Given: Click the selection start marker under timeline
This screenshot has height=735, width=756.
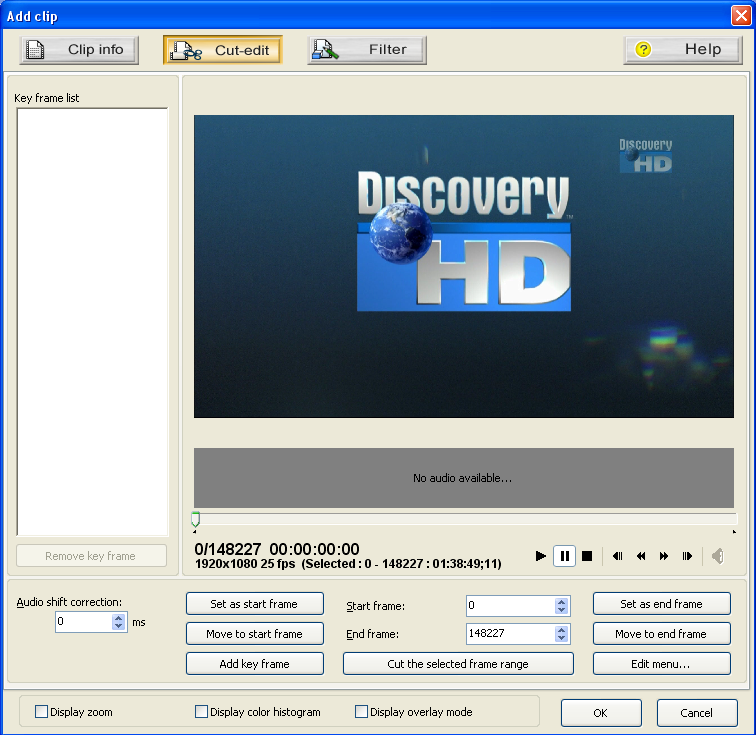Looking at the screenshot, I should click(x=194, y=532).
